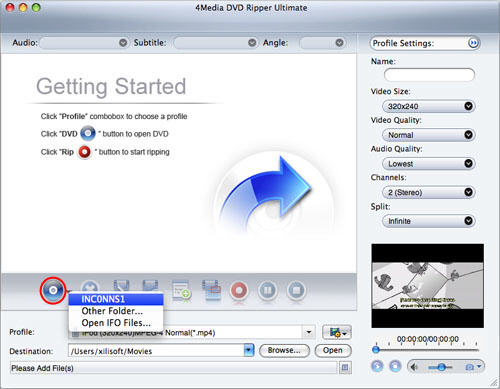Expand Profile Settings with double-arrow button
This screenshot has width=500, height=389.
click(x=473, y=43)
